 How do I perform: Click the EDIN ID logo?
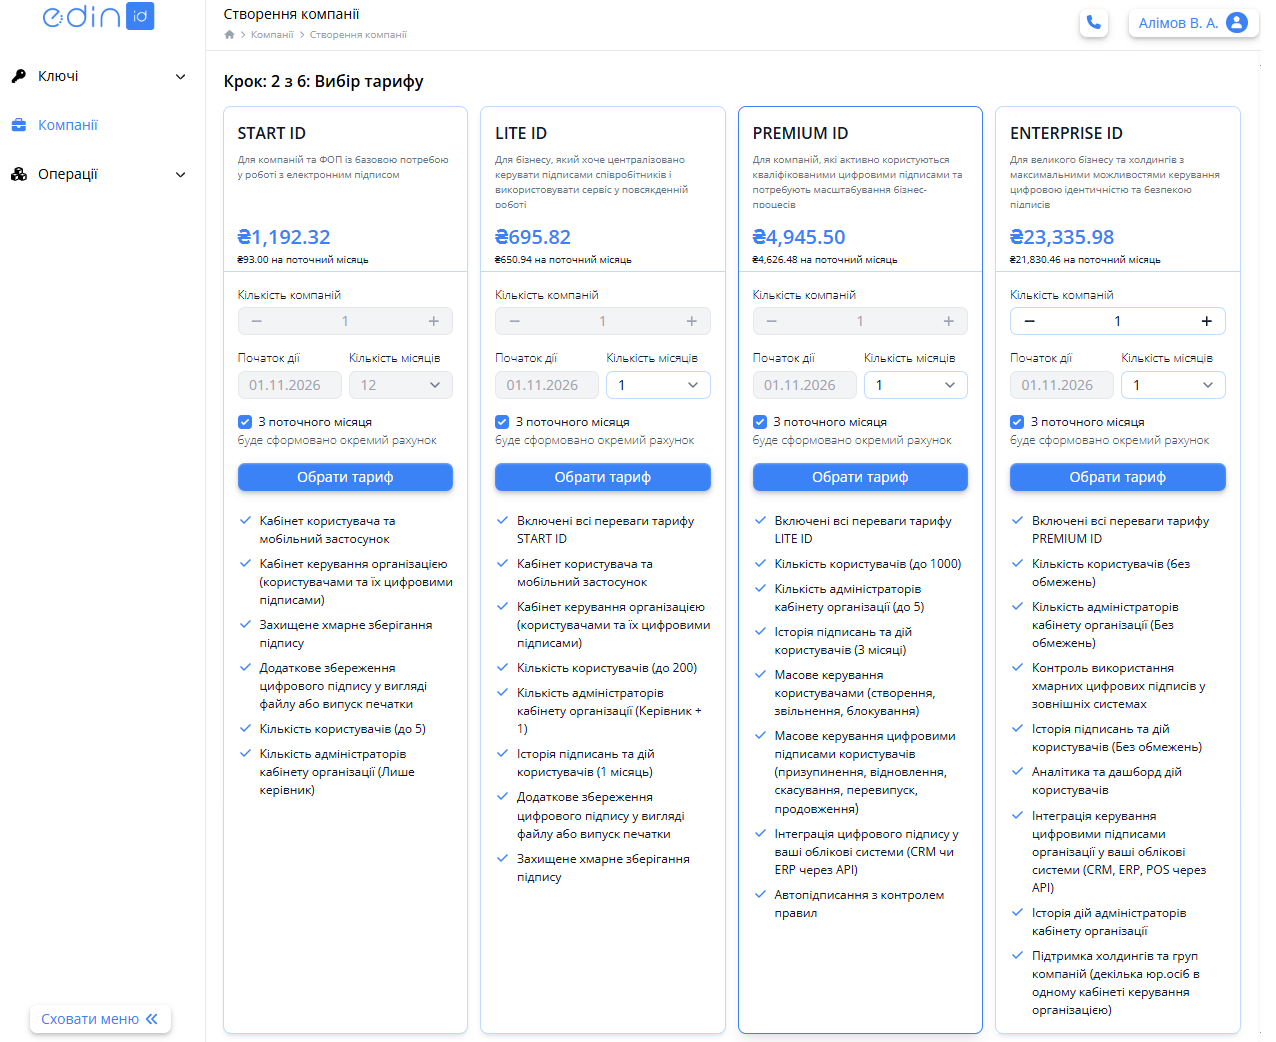pyautogui.click(x=98, y=17)
